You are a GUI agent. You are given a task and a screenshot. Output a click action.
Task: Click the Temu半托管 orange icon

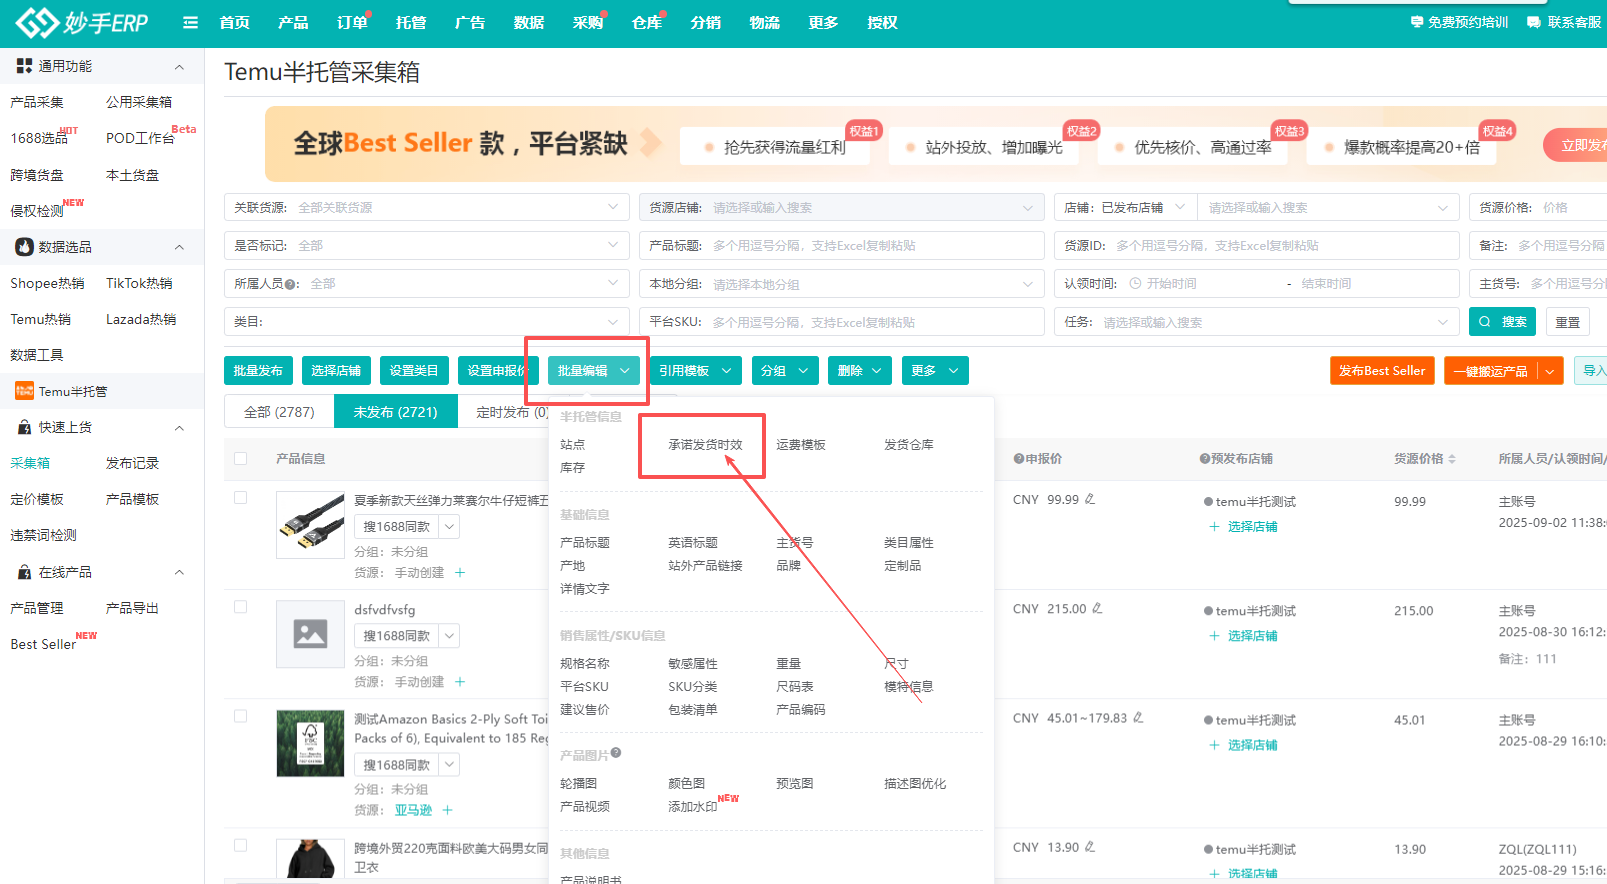(x=24, y=391)
